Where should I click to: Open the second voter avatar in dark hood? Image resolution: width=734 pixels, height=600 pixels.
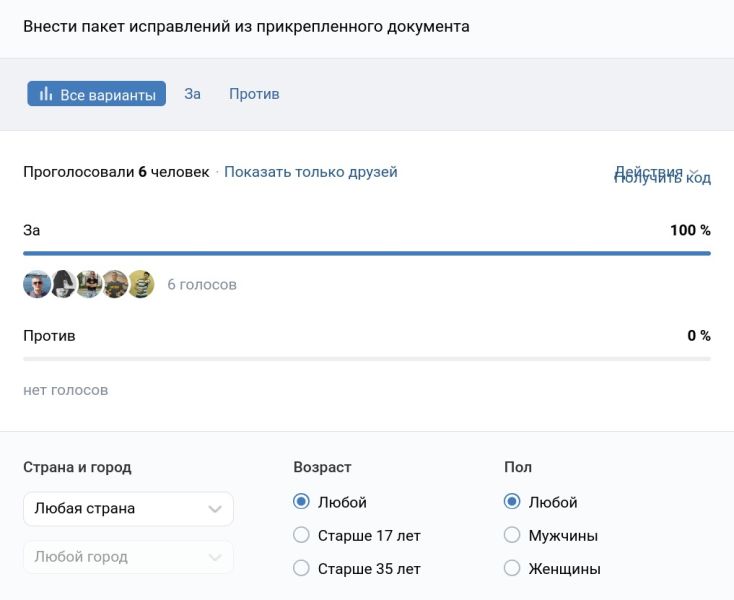(x=63, y=284)
